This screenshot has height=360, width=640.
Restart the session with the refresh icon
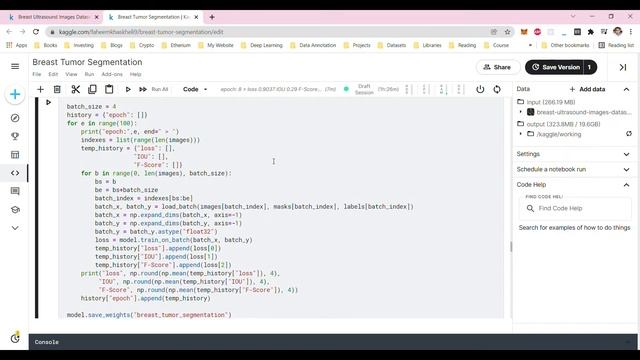click(x=497, y=89)
